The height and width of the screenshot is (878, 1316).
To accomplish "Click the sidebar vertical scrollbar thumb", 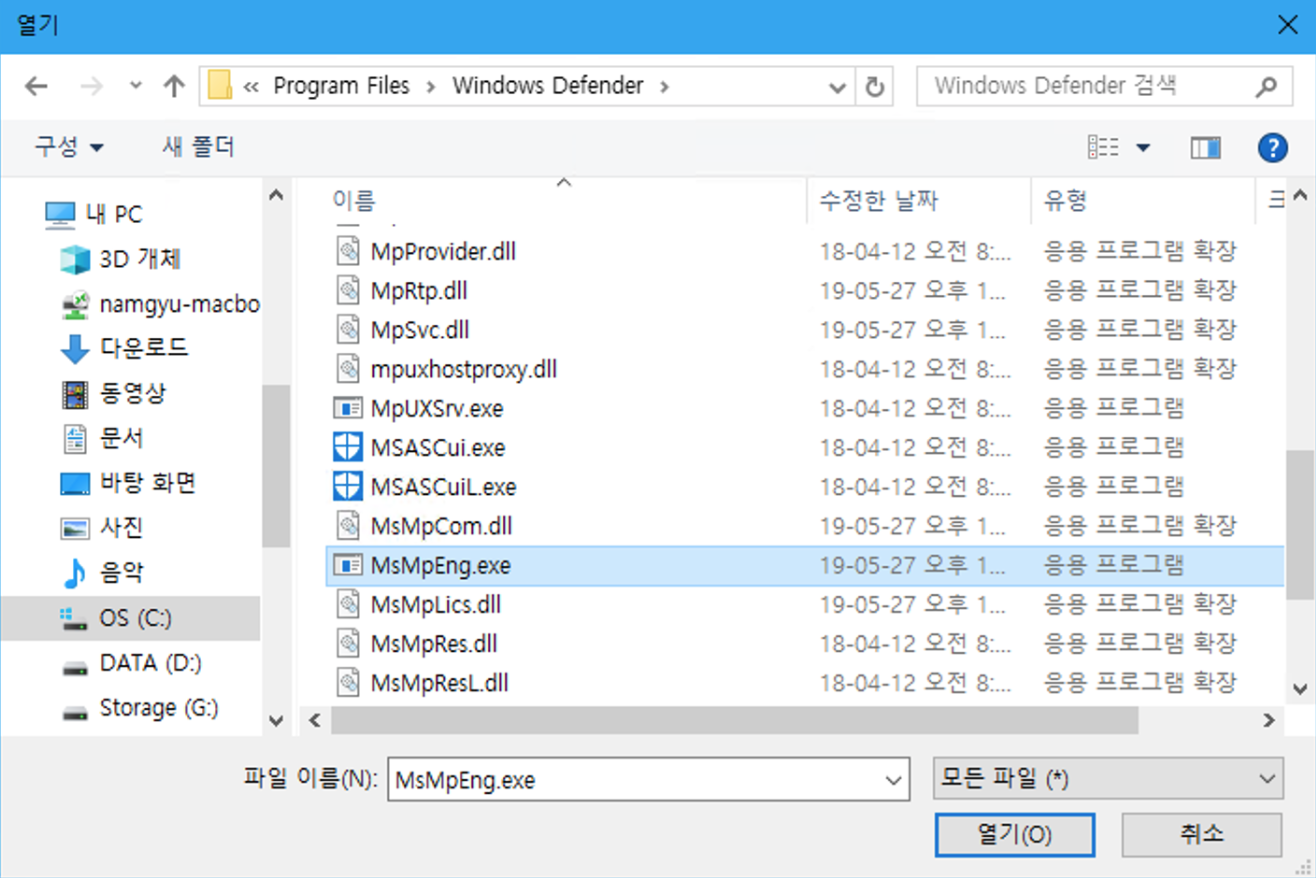I will pyautogui.click(x=276, y=467).
